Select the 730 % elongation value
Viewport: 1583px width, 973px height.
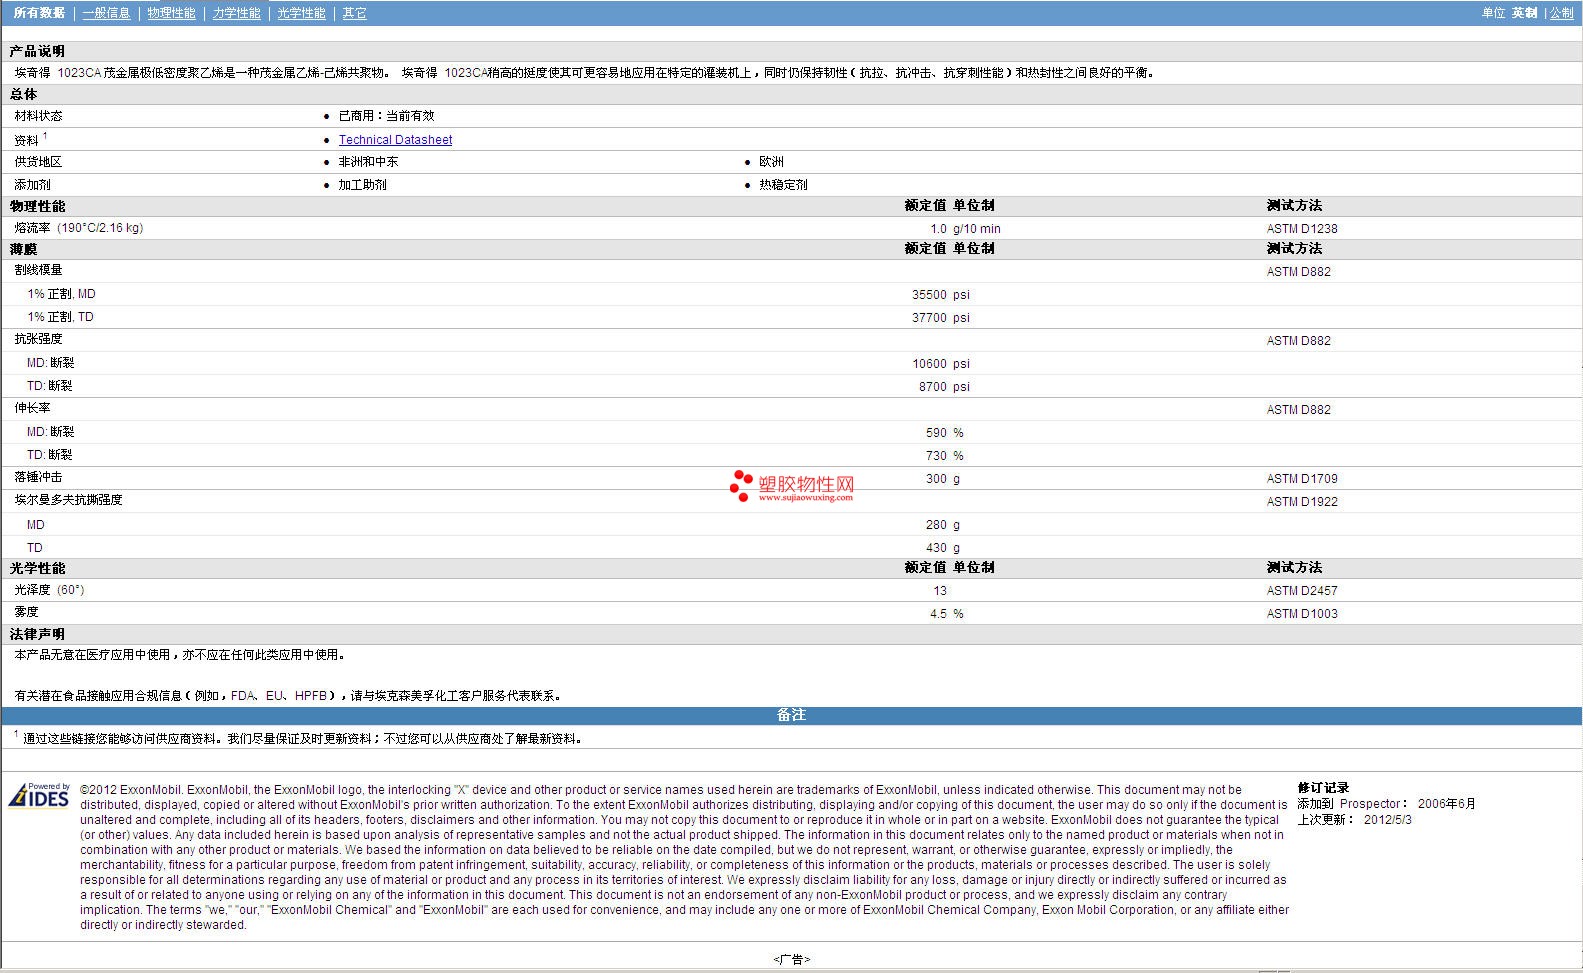945,456
